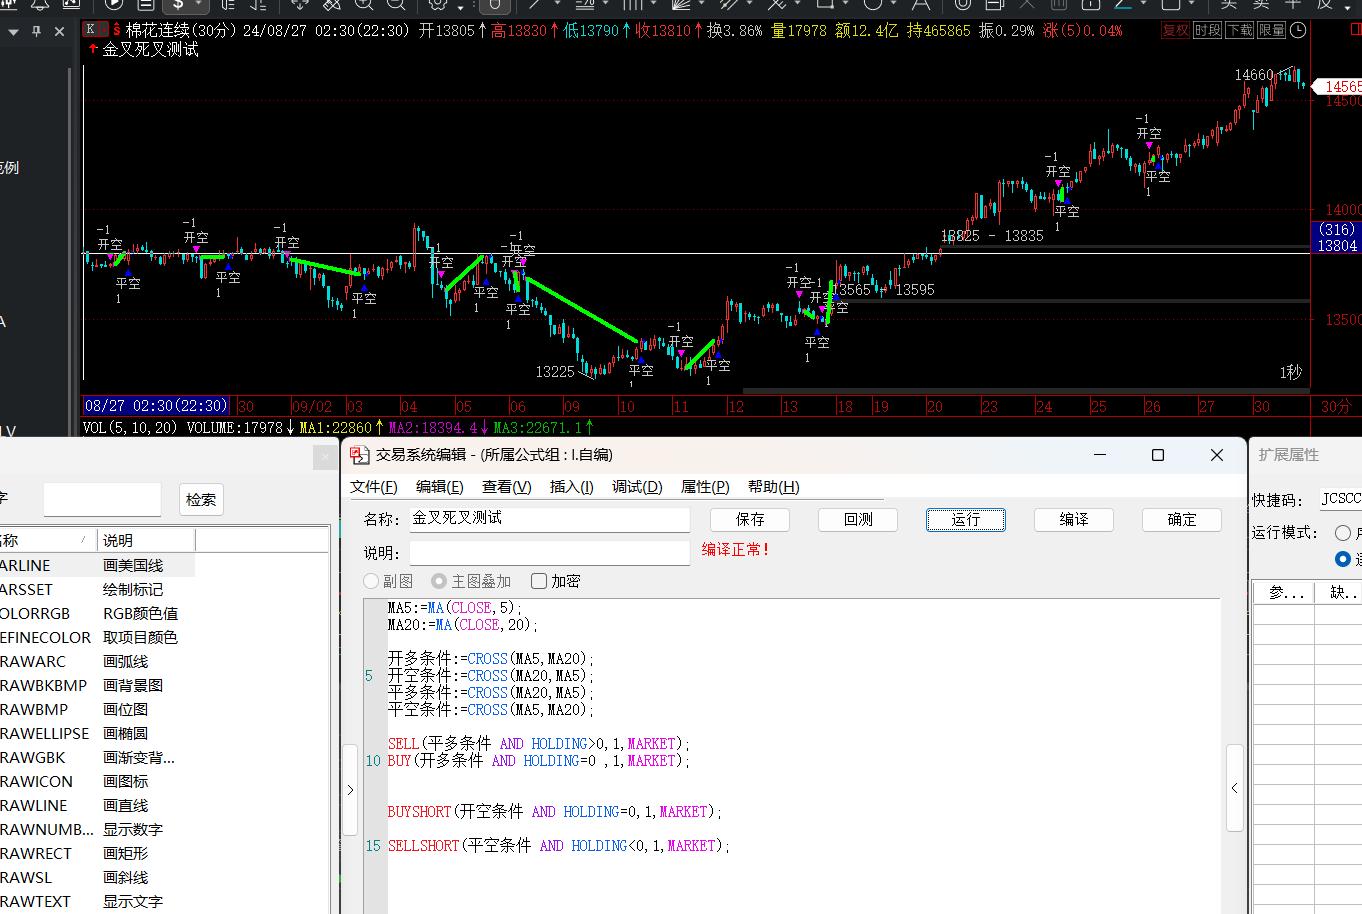Screen dimensions: 1362x914
Task: Click the K-line type icon before 棉花连续
Action: pyautogui.click(x=95, y=29)
